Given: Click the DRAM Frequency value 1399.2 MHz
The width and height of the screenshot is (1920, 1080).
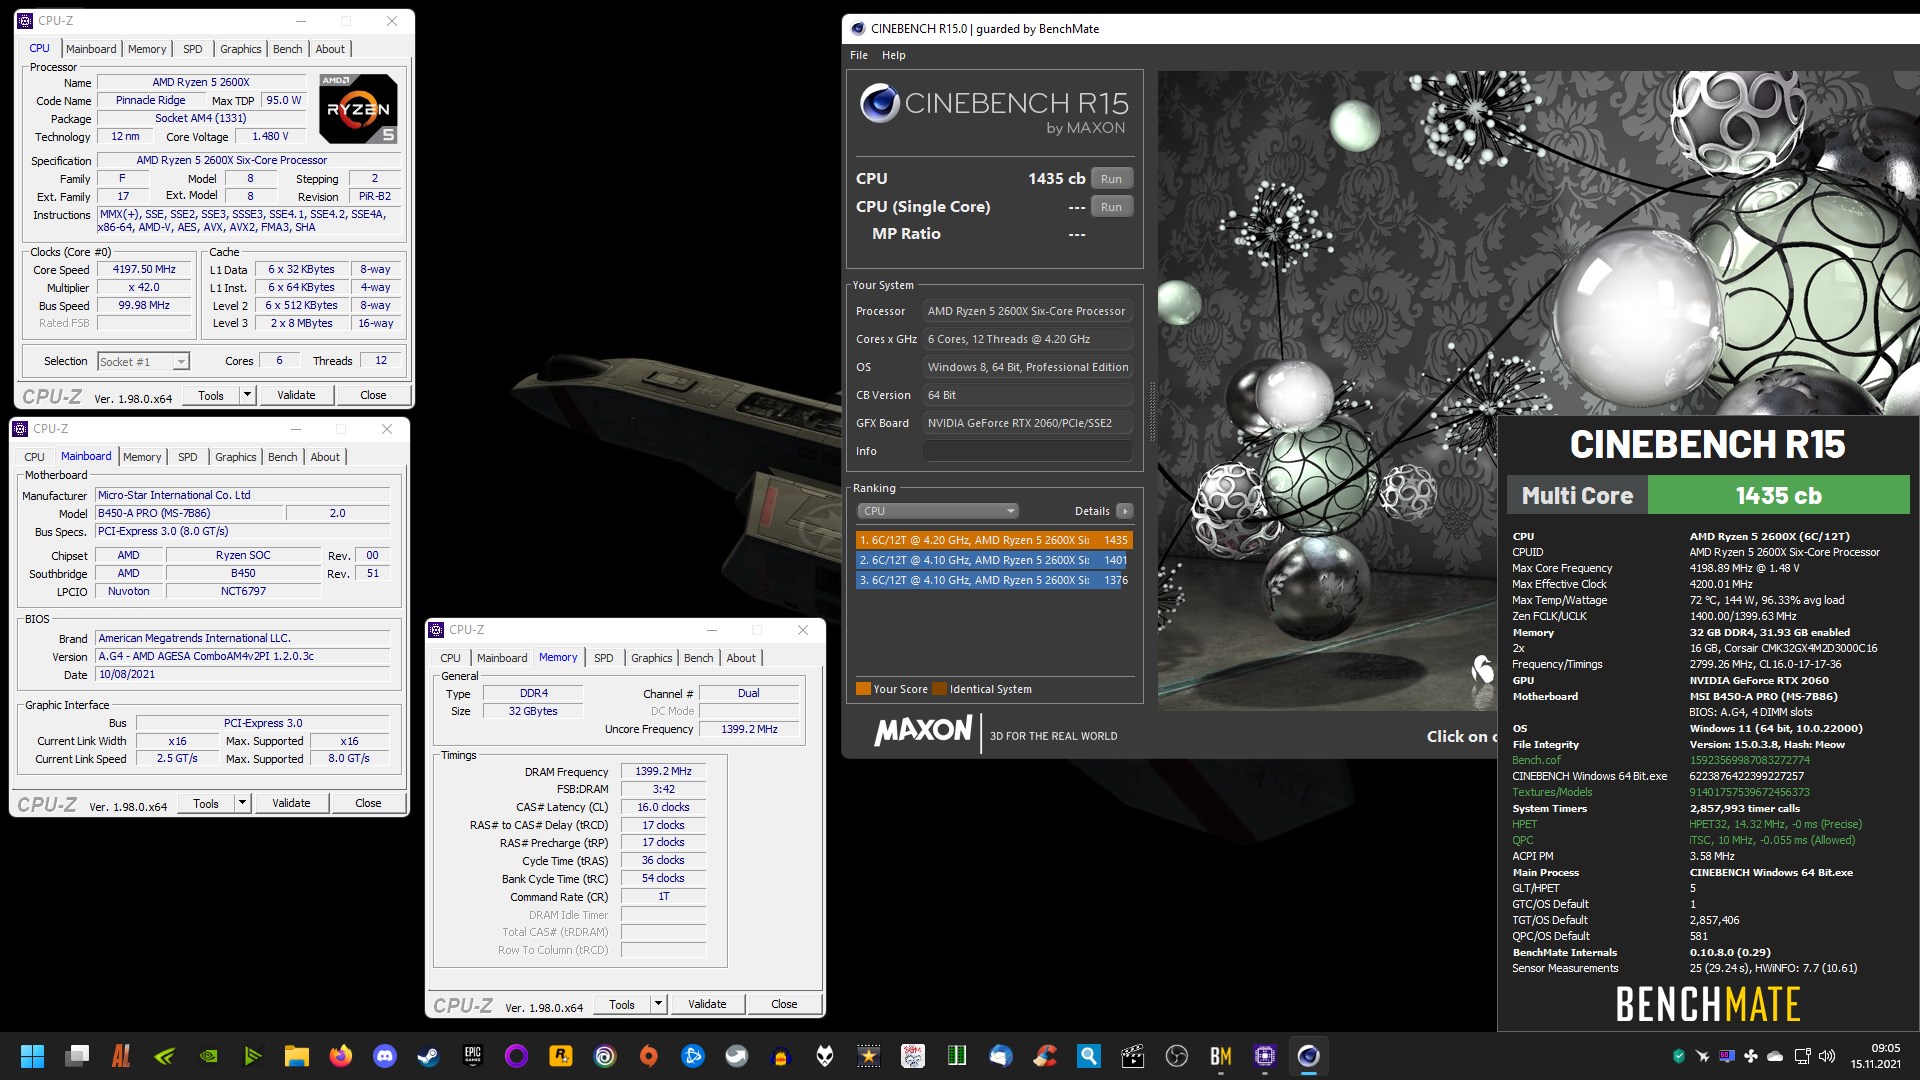Looking at the screenshot, I should tap(664, 771).
